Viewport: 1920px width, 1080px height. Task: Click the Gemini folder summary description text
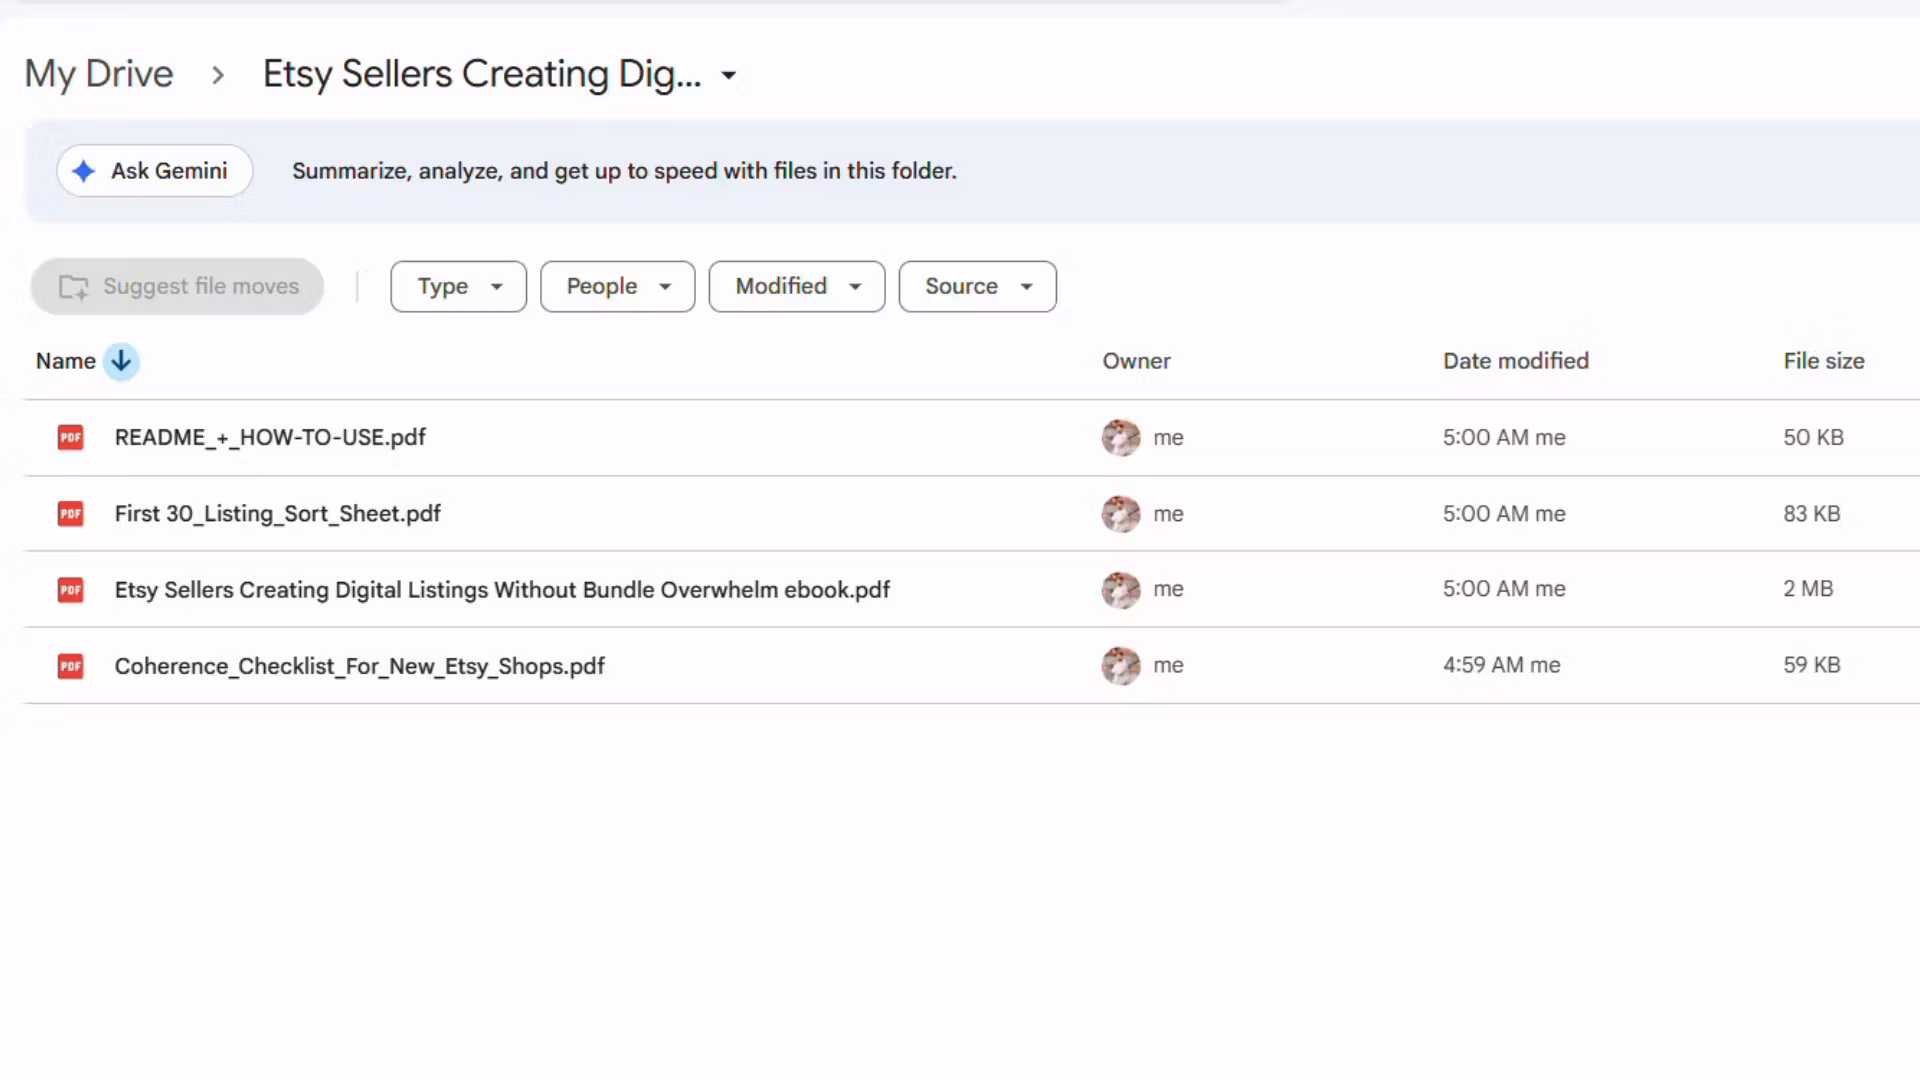[x=624, y=171]
